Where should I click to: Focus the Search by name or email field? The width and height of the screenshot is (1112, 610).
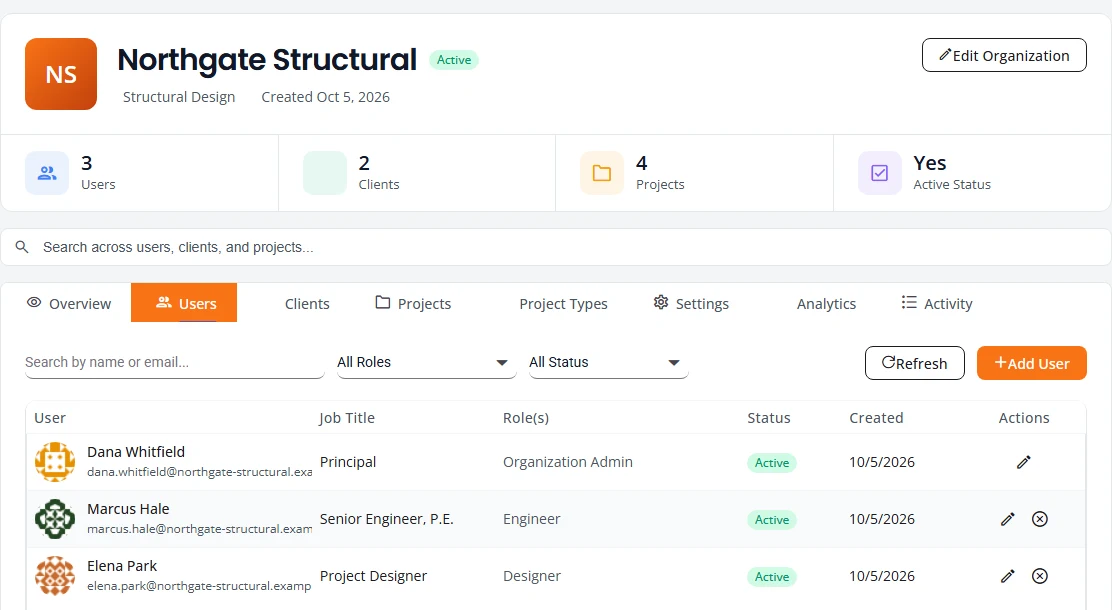point(174,362)
